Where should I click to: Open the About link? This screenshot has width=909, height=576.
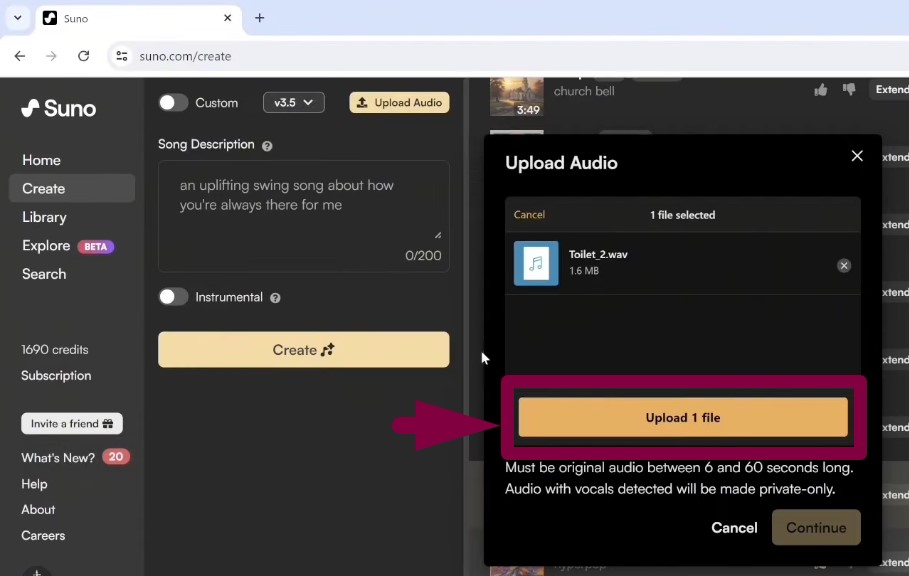point(38,510)
